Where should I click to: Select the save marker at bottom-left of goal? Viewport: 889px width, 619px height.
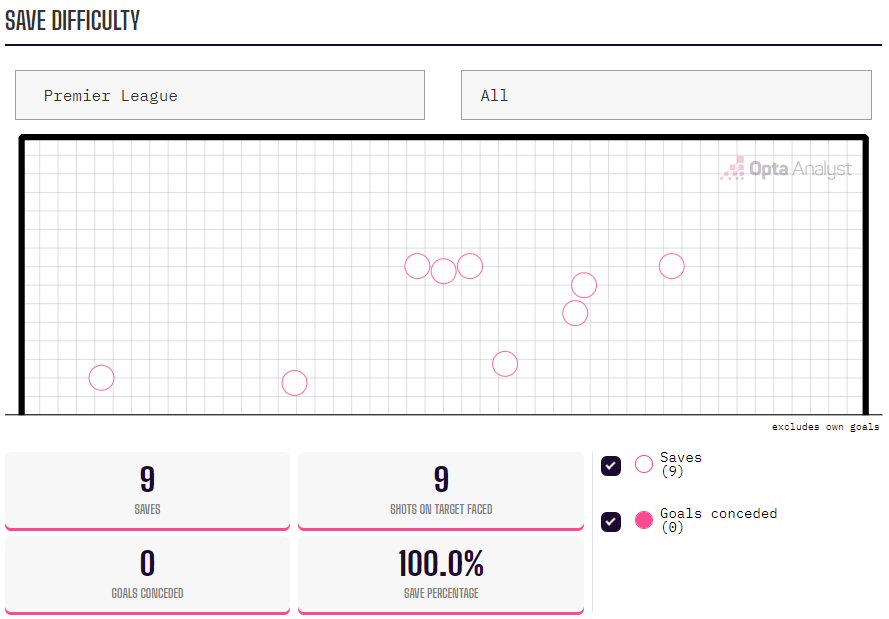[x=101, y=378]
